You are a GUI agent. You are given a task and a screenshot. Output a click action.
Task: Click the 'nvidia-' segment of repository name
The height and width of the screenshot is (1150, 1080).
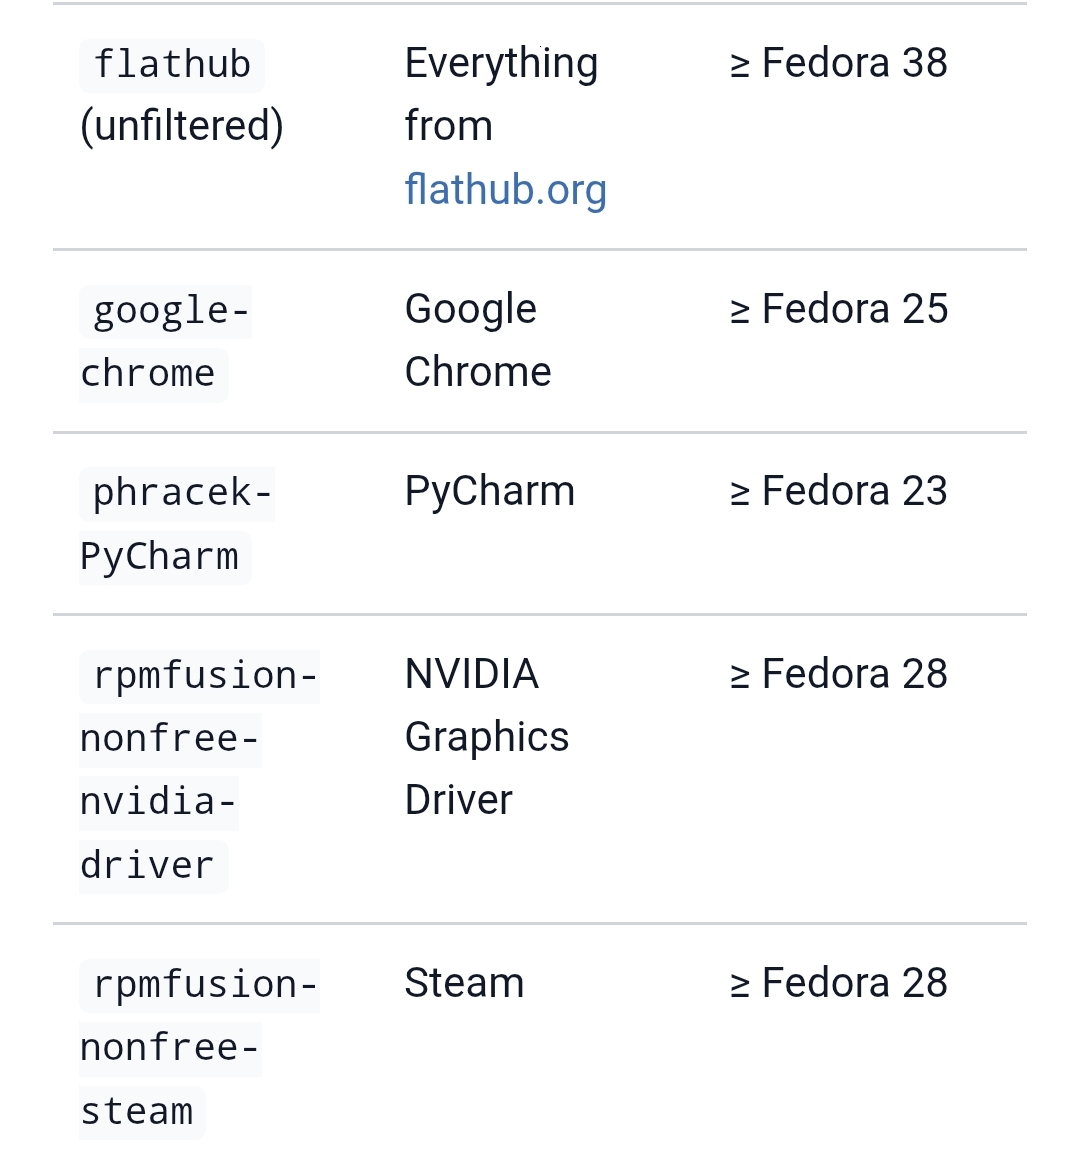click(x=158, y=802)
